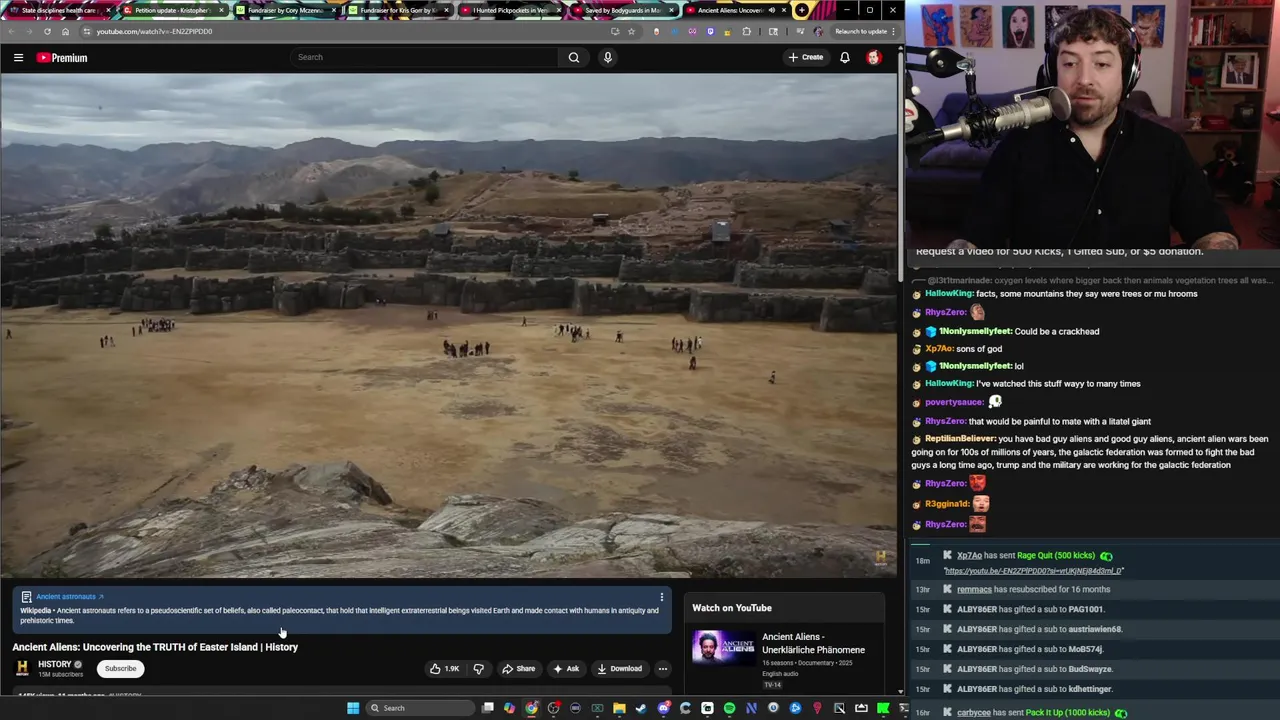Open the Xp7Ao request video link

1033,571
